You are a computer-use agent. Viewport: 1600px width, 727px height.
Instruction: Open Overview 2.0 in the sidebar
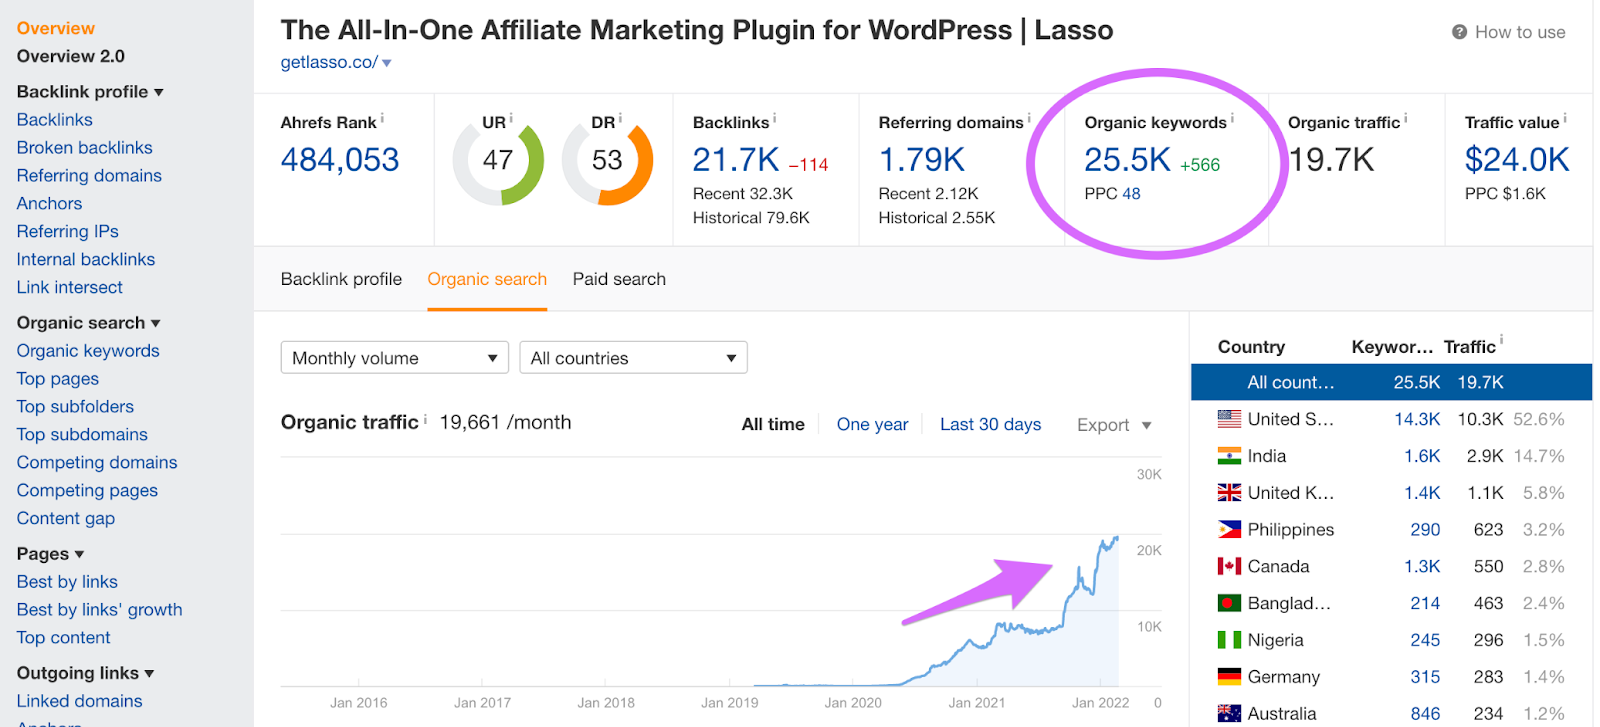71,56
